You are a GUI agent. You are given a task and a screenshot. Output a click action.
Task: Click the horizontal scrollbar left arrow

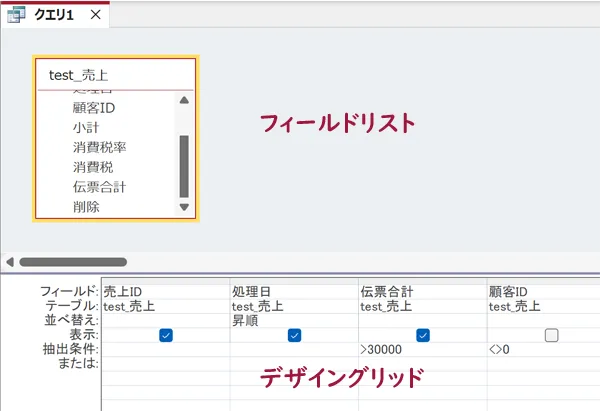tap(9, 262)
